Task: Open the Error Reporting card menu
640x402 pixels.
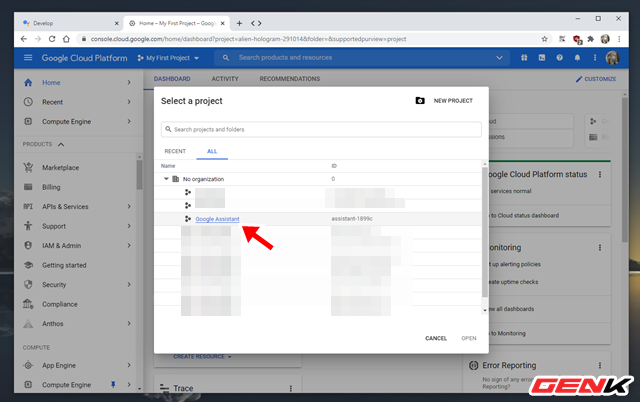Action: 600,365
